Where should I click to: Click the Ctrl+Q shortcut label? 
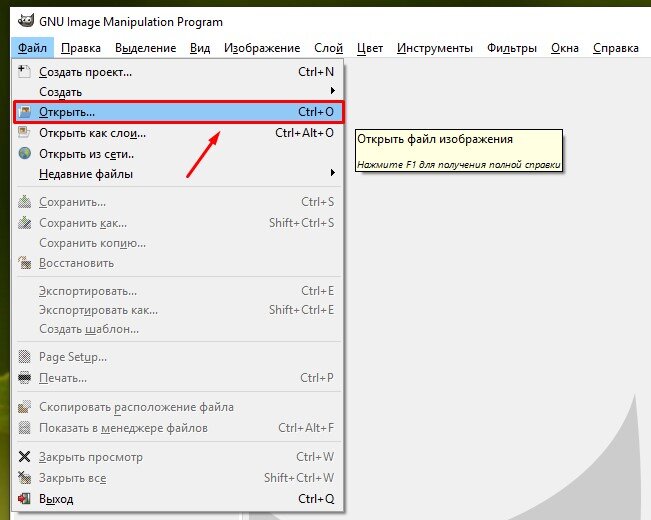click(316, 498)
